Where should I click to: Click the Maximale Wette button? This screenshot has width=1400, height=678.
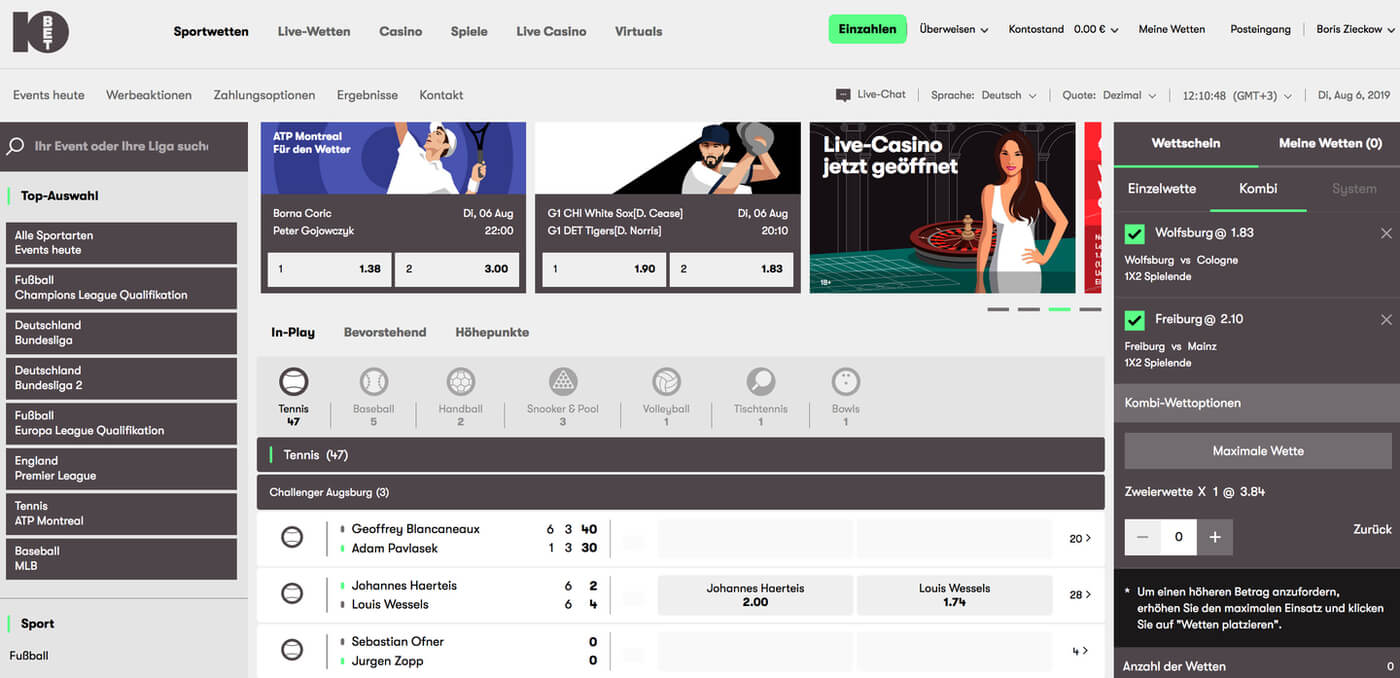coord(1258,451)
